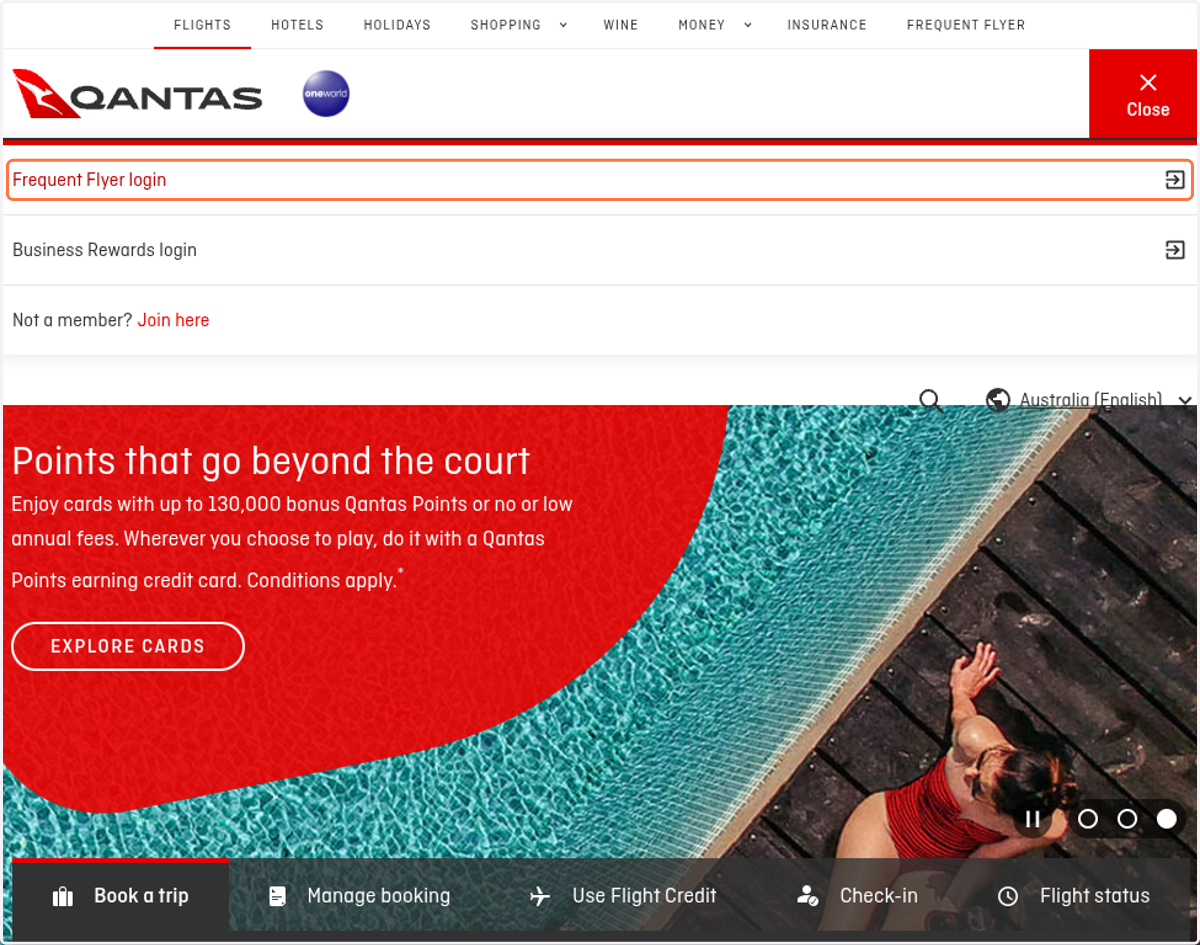
Task: Click the globe region icon
Action: (997, 400)
